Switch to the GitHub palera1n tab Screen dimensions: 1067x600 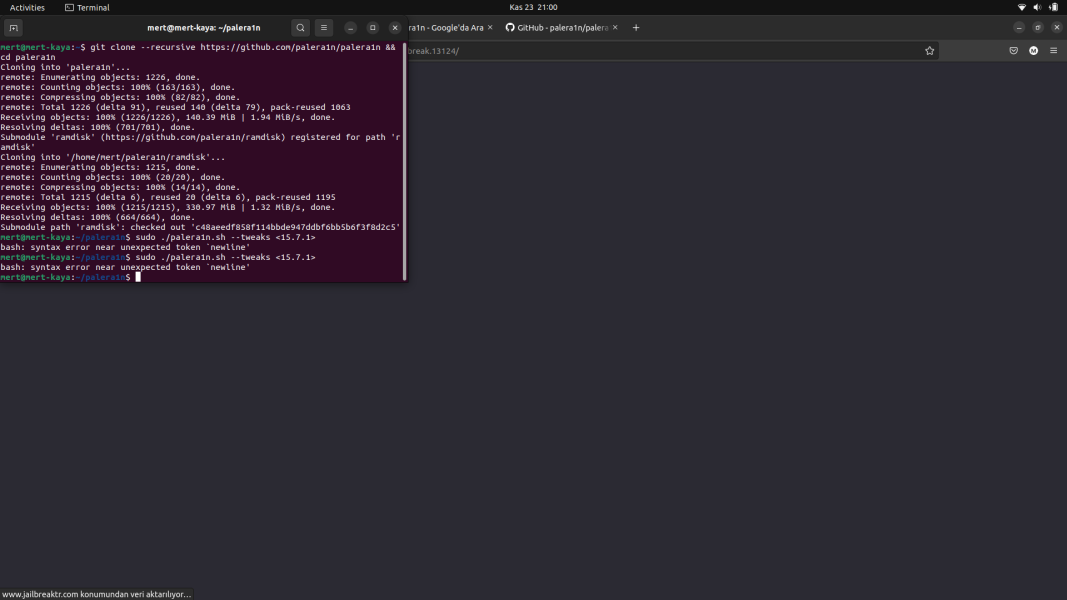tap(557, 27)
